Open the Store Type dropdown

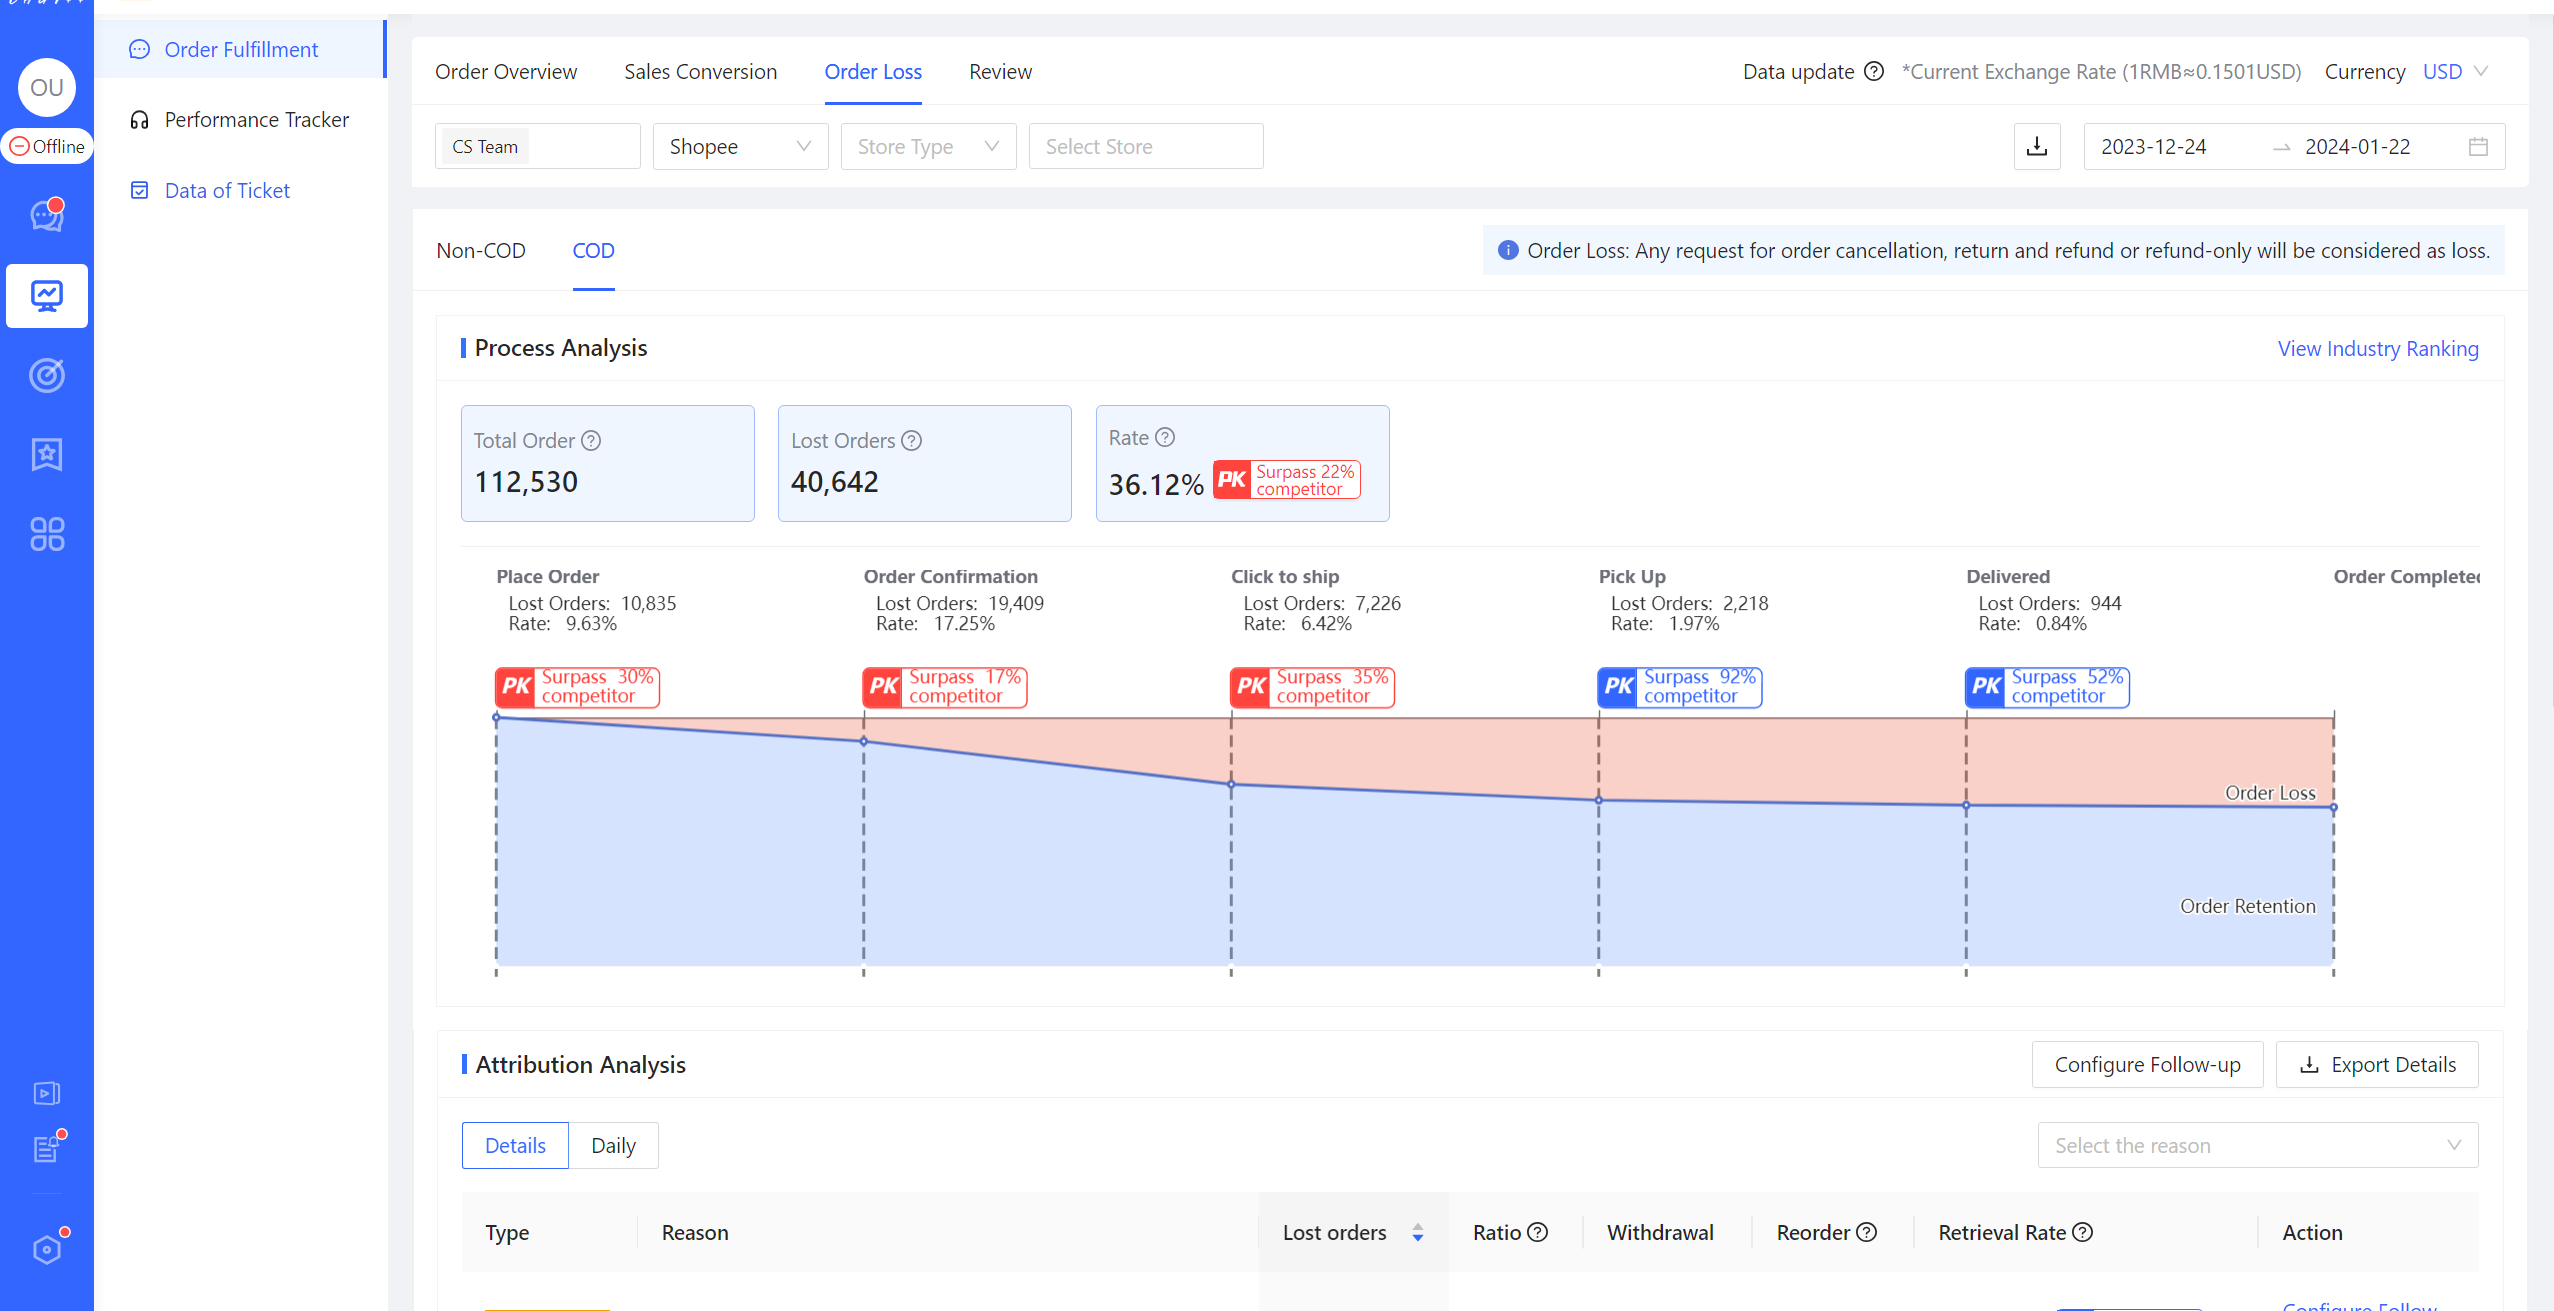928,146
